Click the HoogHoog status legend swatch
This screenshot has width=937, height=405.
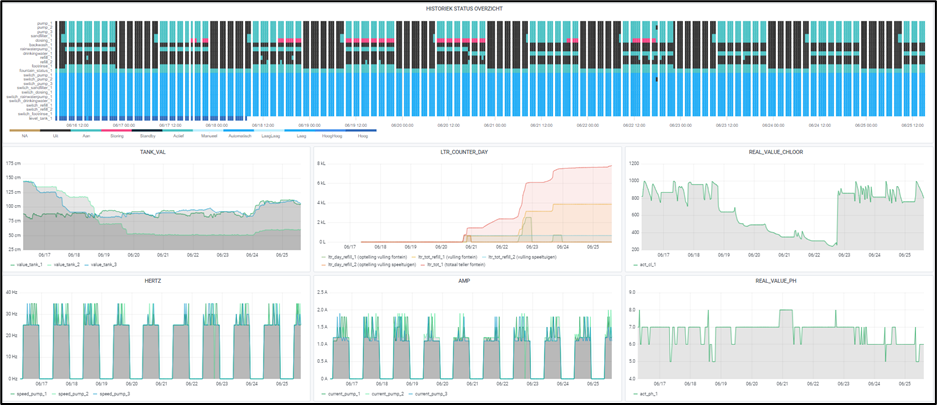[x=329, y=130]
